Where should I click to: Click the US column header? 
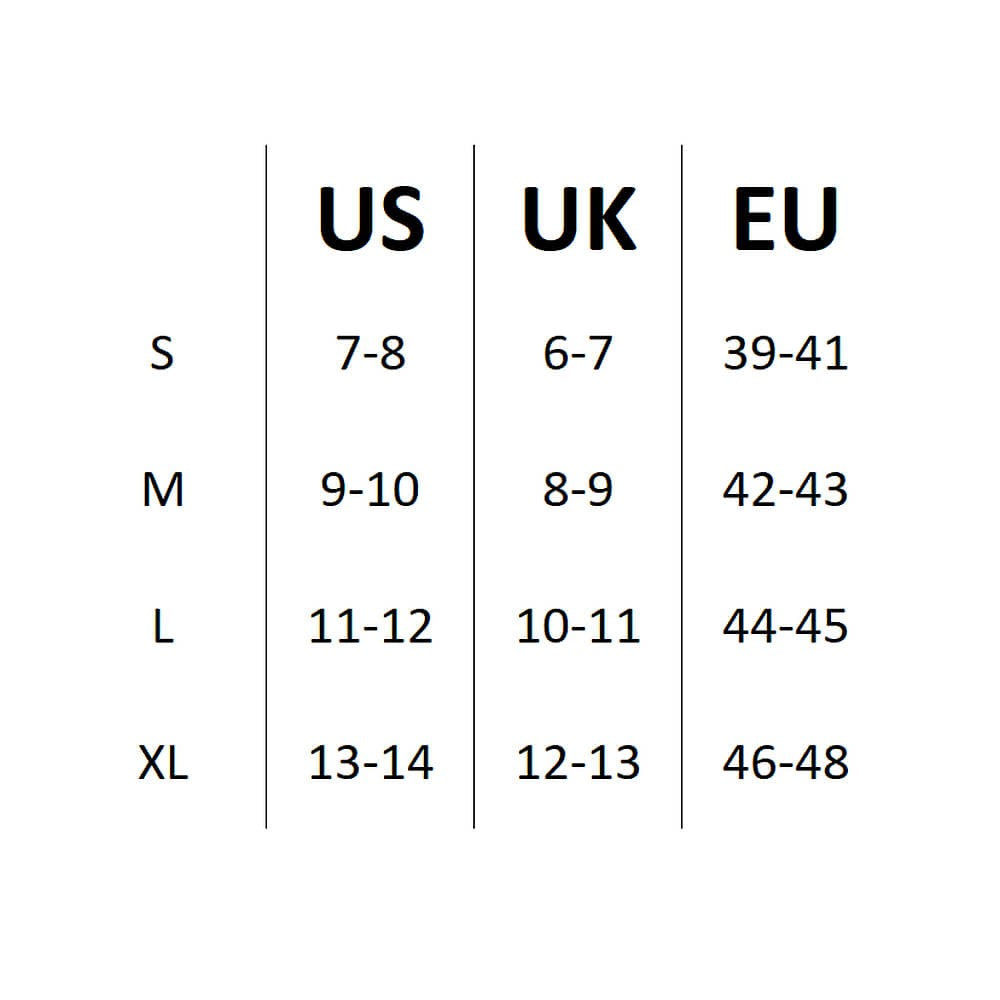point(371,219)
